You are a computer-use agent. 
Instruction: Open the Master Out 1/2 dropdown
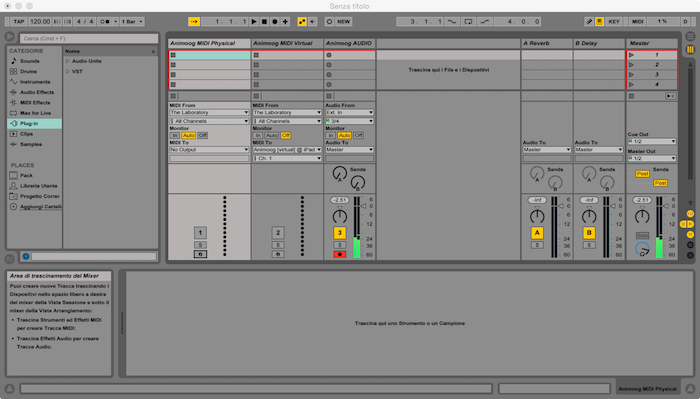(652, 158)
